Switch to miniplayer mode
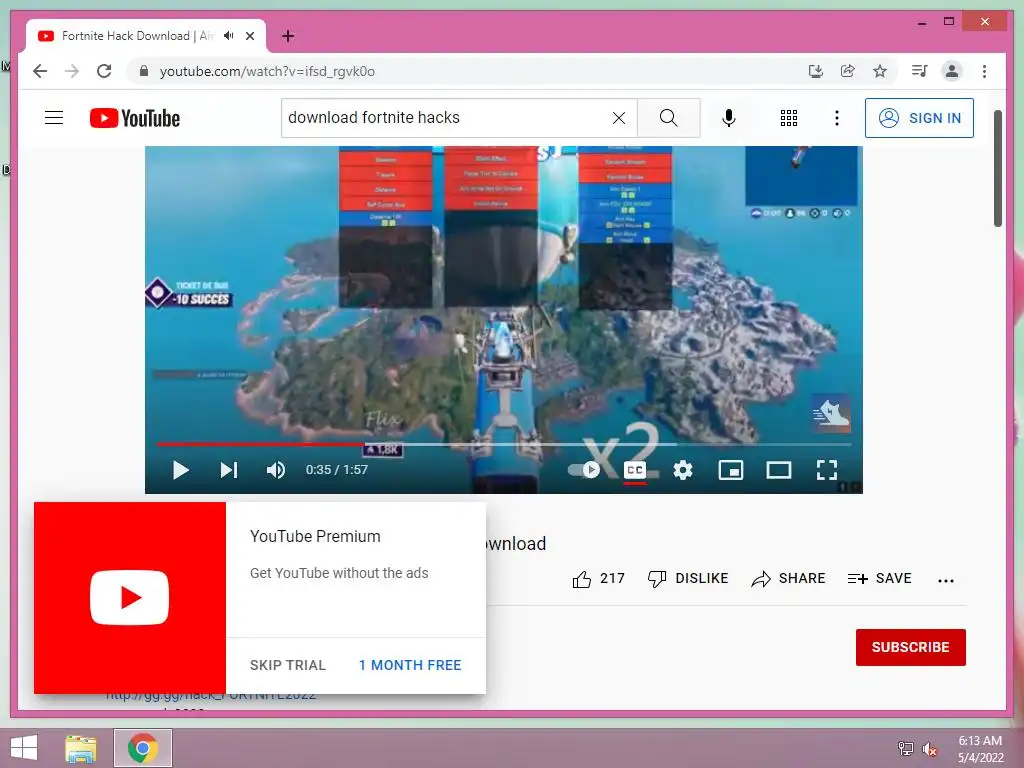This screenshot has width=1024, height=768. click(x=730, y=470)
